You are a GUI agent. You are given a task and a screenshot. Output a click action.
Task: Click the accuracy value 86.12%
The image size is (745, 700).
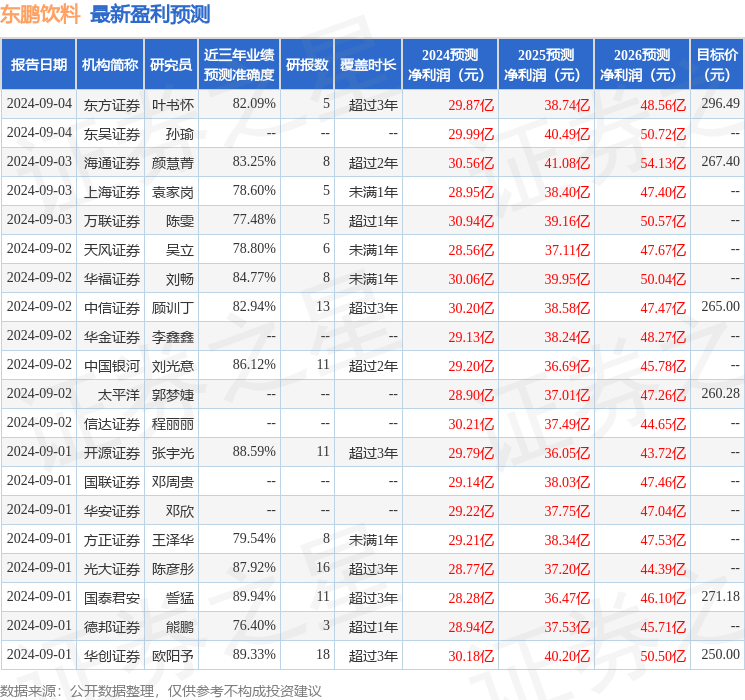coord(254,364)
